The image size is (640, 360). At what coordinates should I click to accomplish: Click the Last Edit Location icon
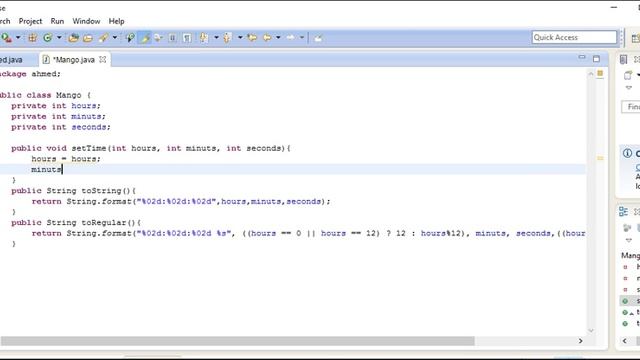pos(252,38)
